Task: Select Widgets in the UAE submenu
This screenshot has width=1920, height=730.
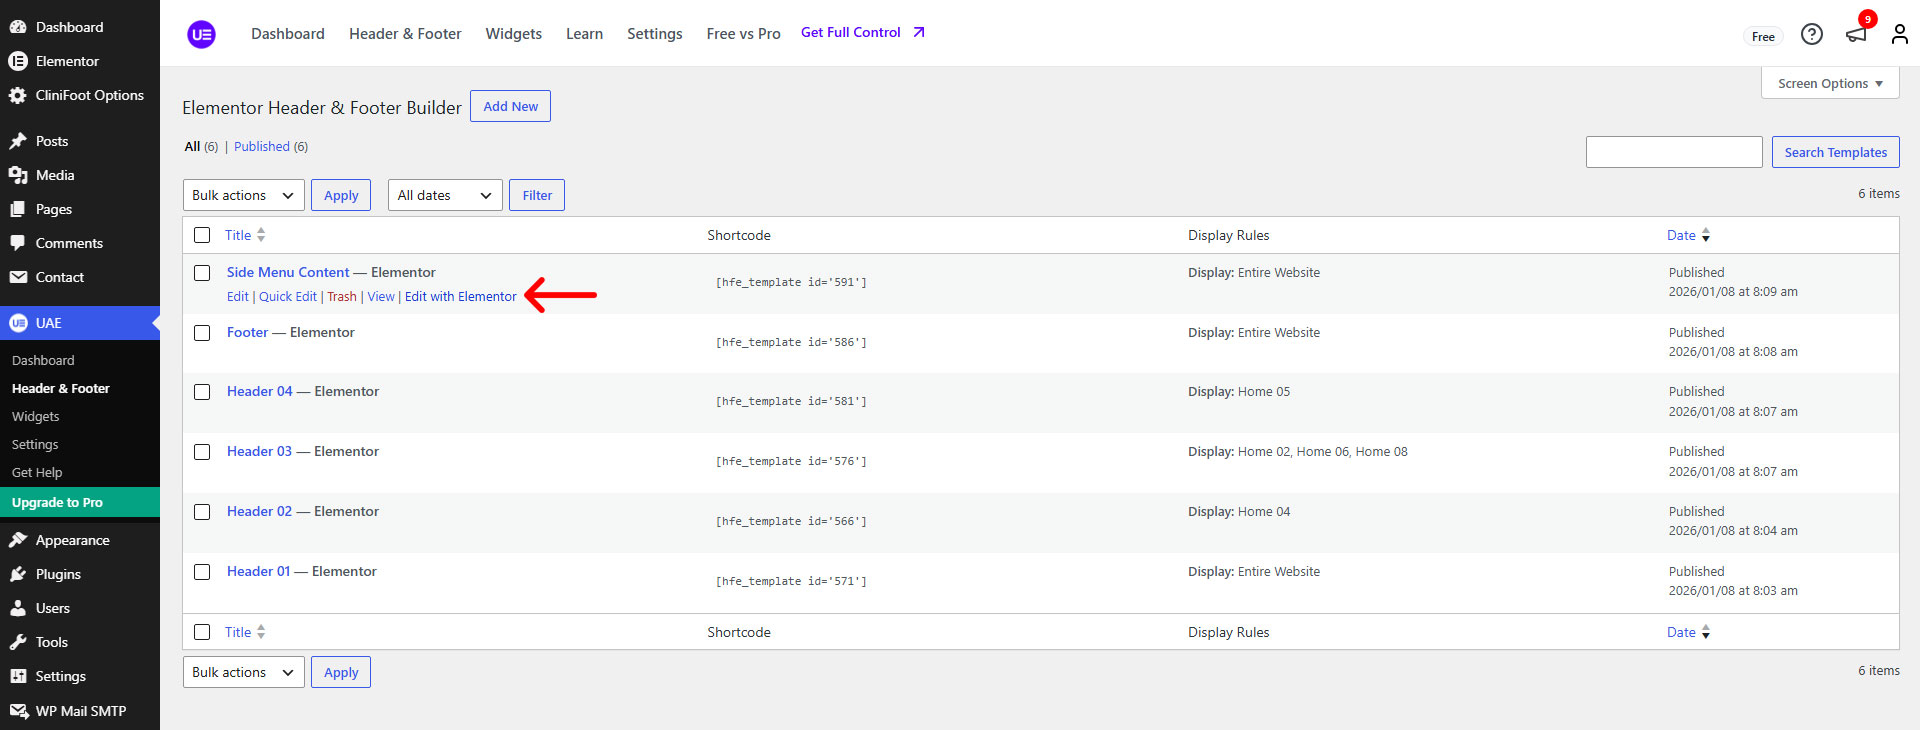Action: [x=36, y=416]
